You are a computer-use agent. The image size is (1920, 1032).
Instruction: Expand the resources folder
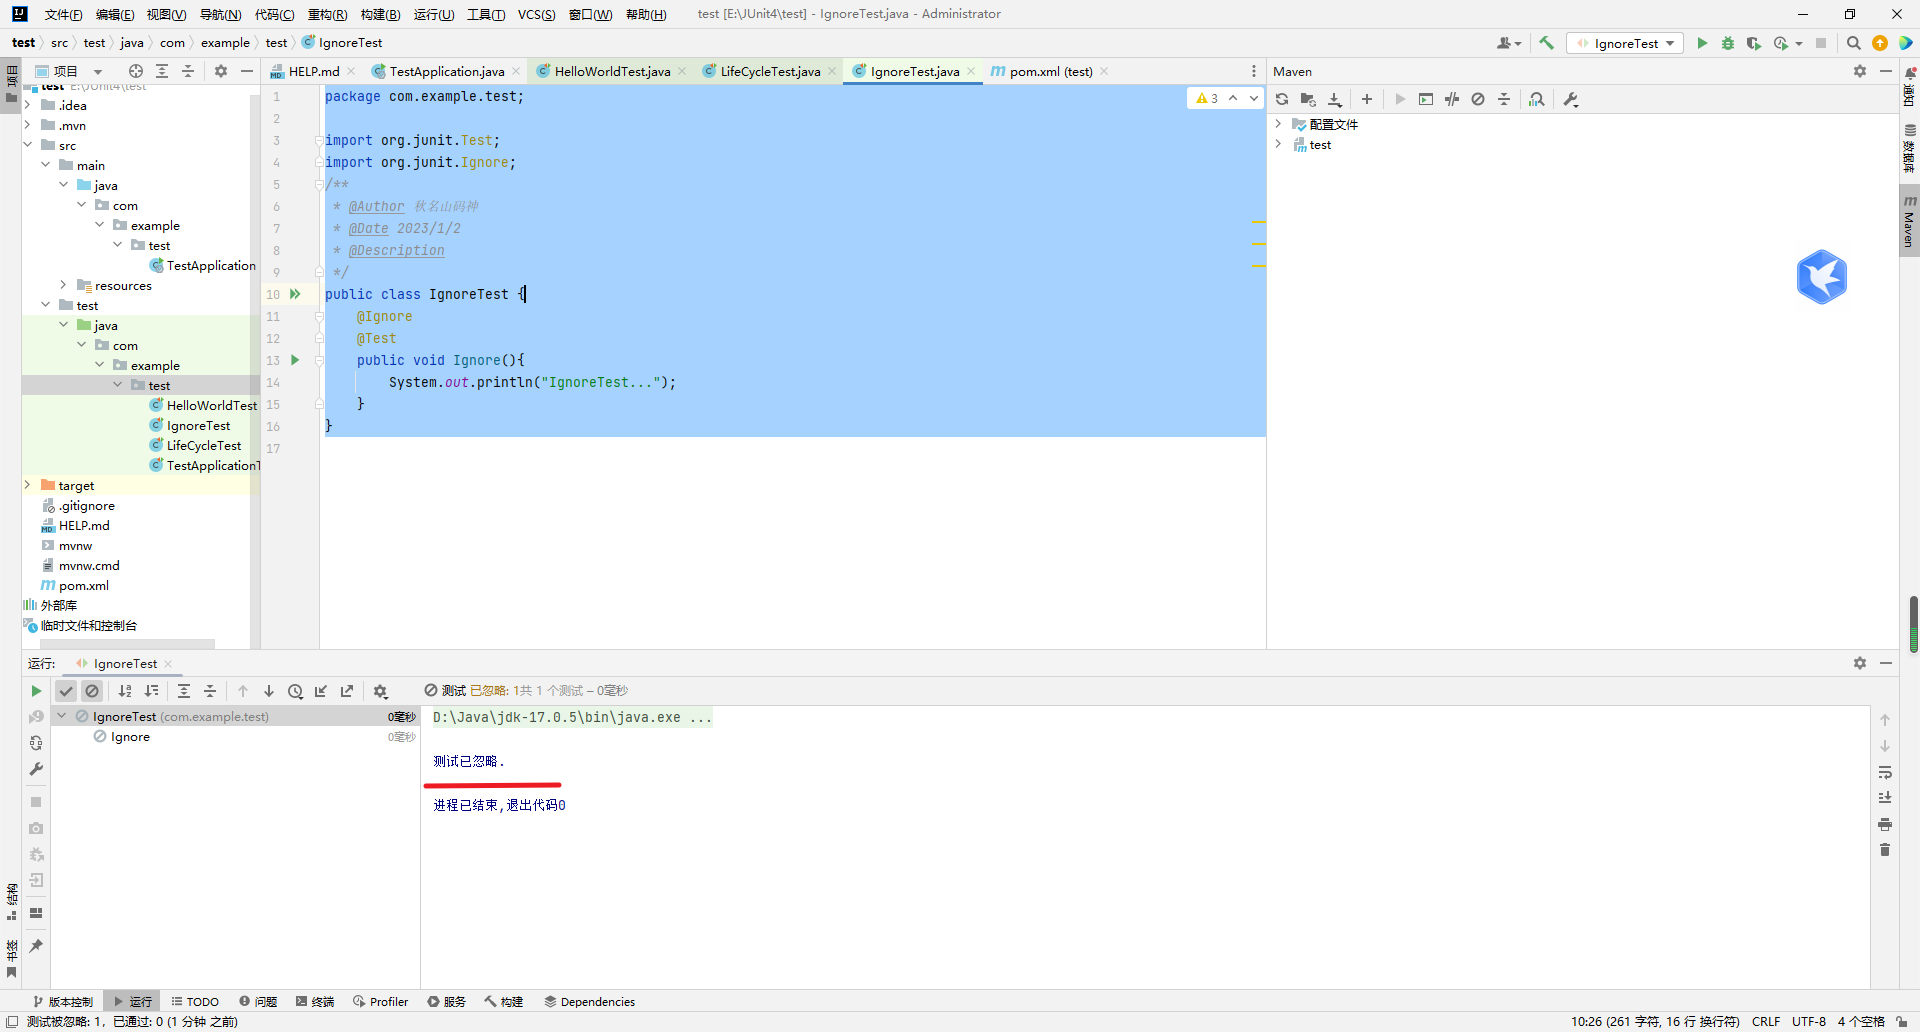click(x=64, y=285)
